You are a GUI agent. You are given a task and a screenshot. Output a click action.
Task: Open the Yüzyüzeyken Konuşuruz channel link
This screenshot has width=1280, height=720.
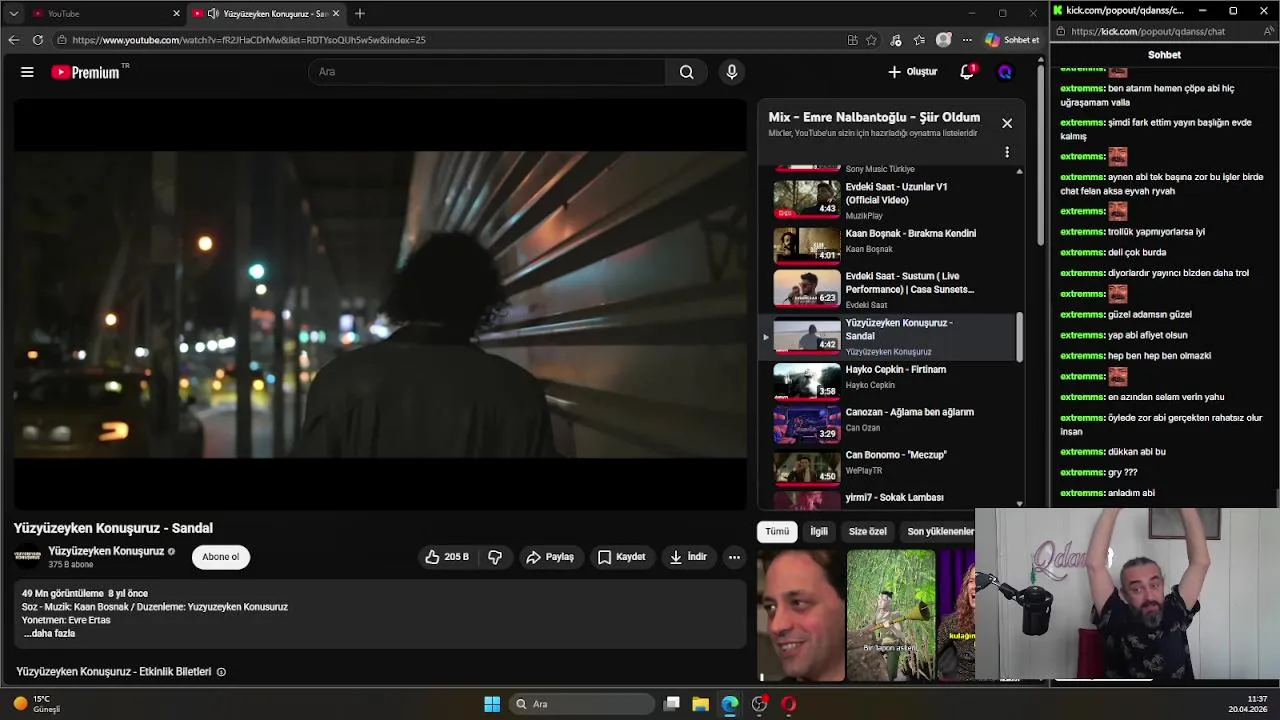click(106, 551)
